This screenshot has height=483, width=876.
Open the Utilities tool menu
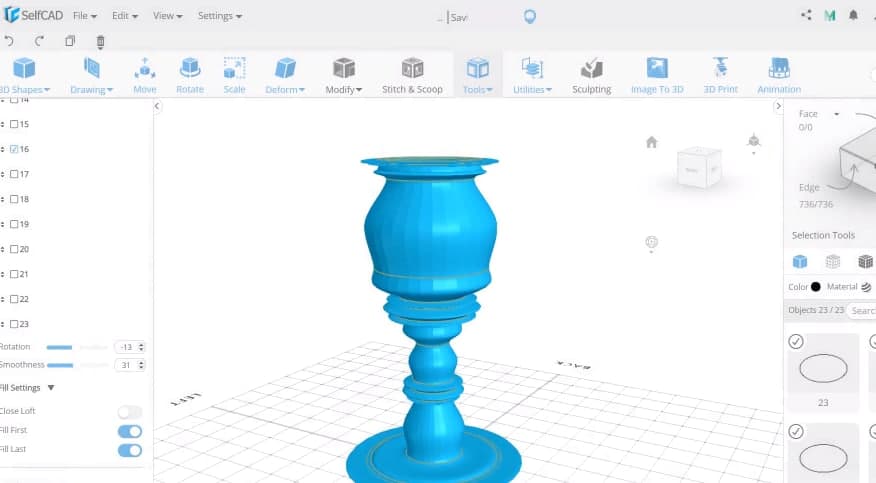pyautogui.click(x=532, y=76)
